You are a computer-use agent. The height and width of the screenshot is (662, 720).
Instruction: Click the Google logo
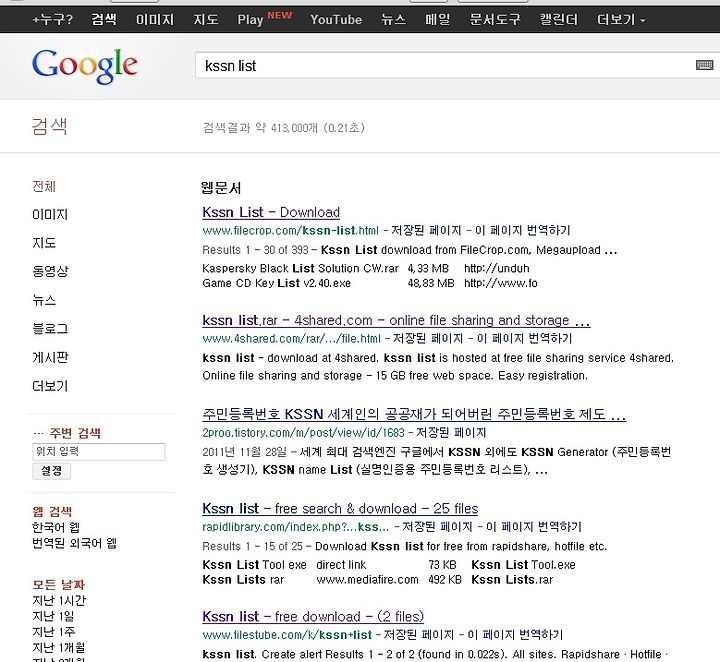[84, 67]
